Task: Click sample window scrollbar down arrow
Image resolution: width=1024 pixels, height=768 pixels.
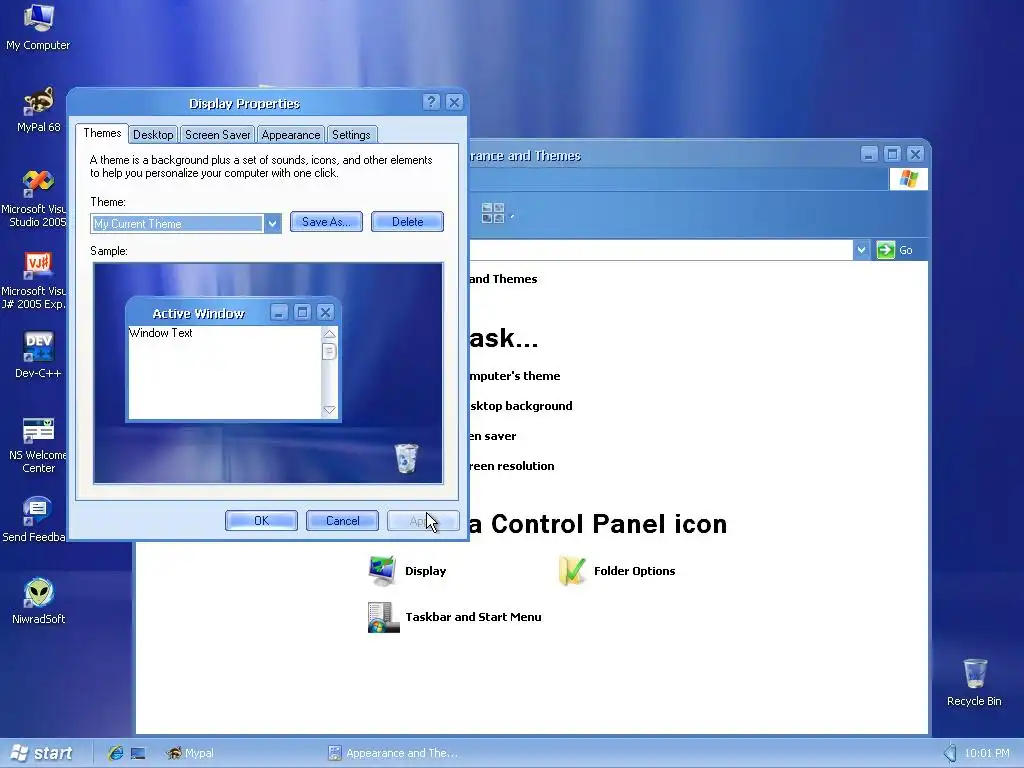Action: (329, 410)
